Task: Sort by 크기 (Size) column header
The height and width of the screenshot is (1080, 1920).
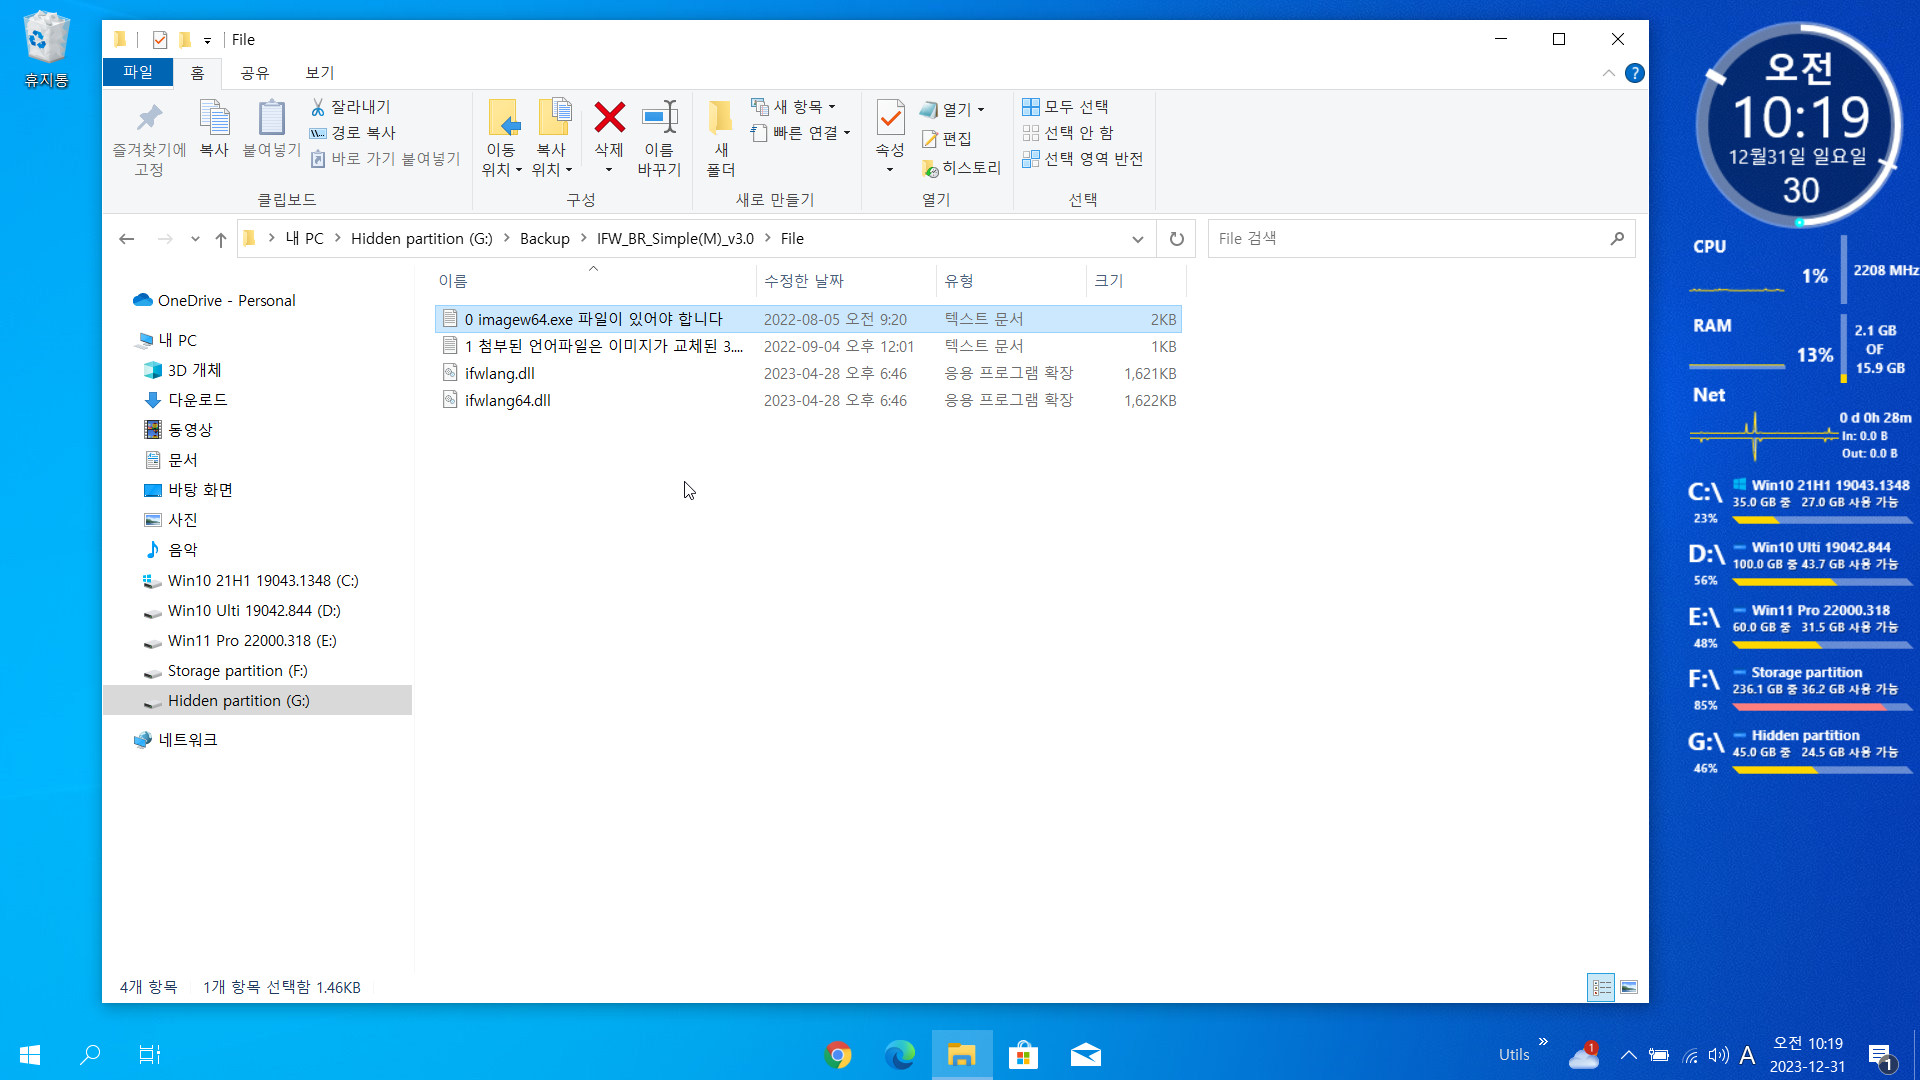Action: click(1135, 281)
